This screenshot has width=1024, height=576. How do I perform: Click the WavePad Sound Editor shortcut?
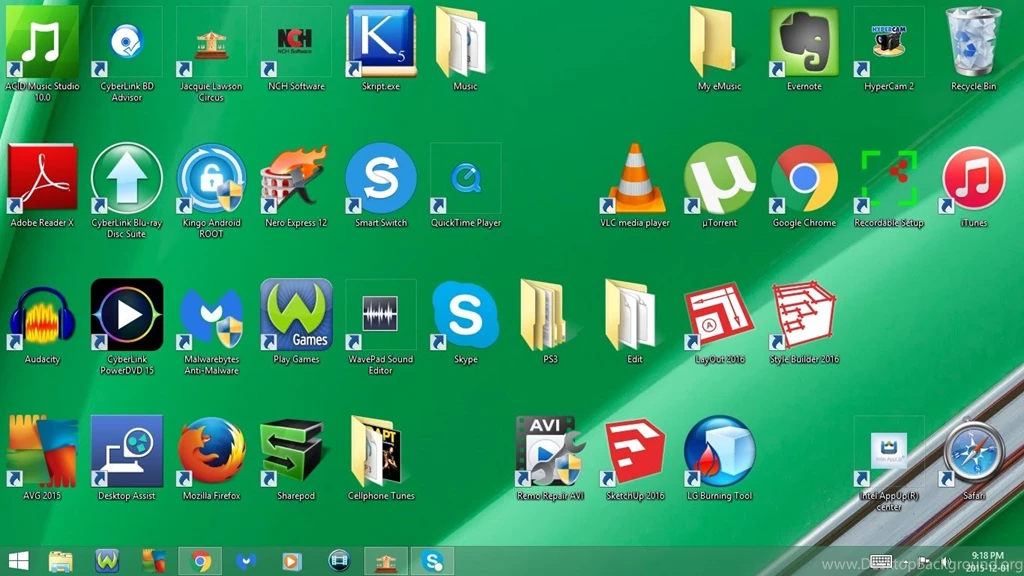coord(380,316)
